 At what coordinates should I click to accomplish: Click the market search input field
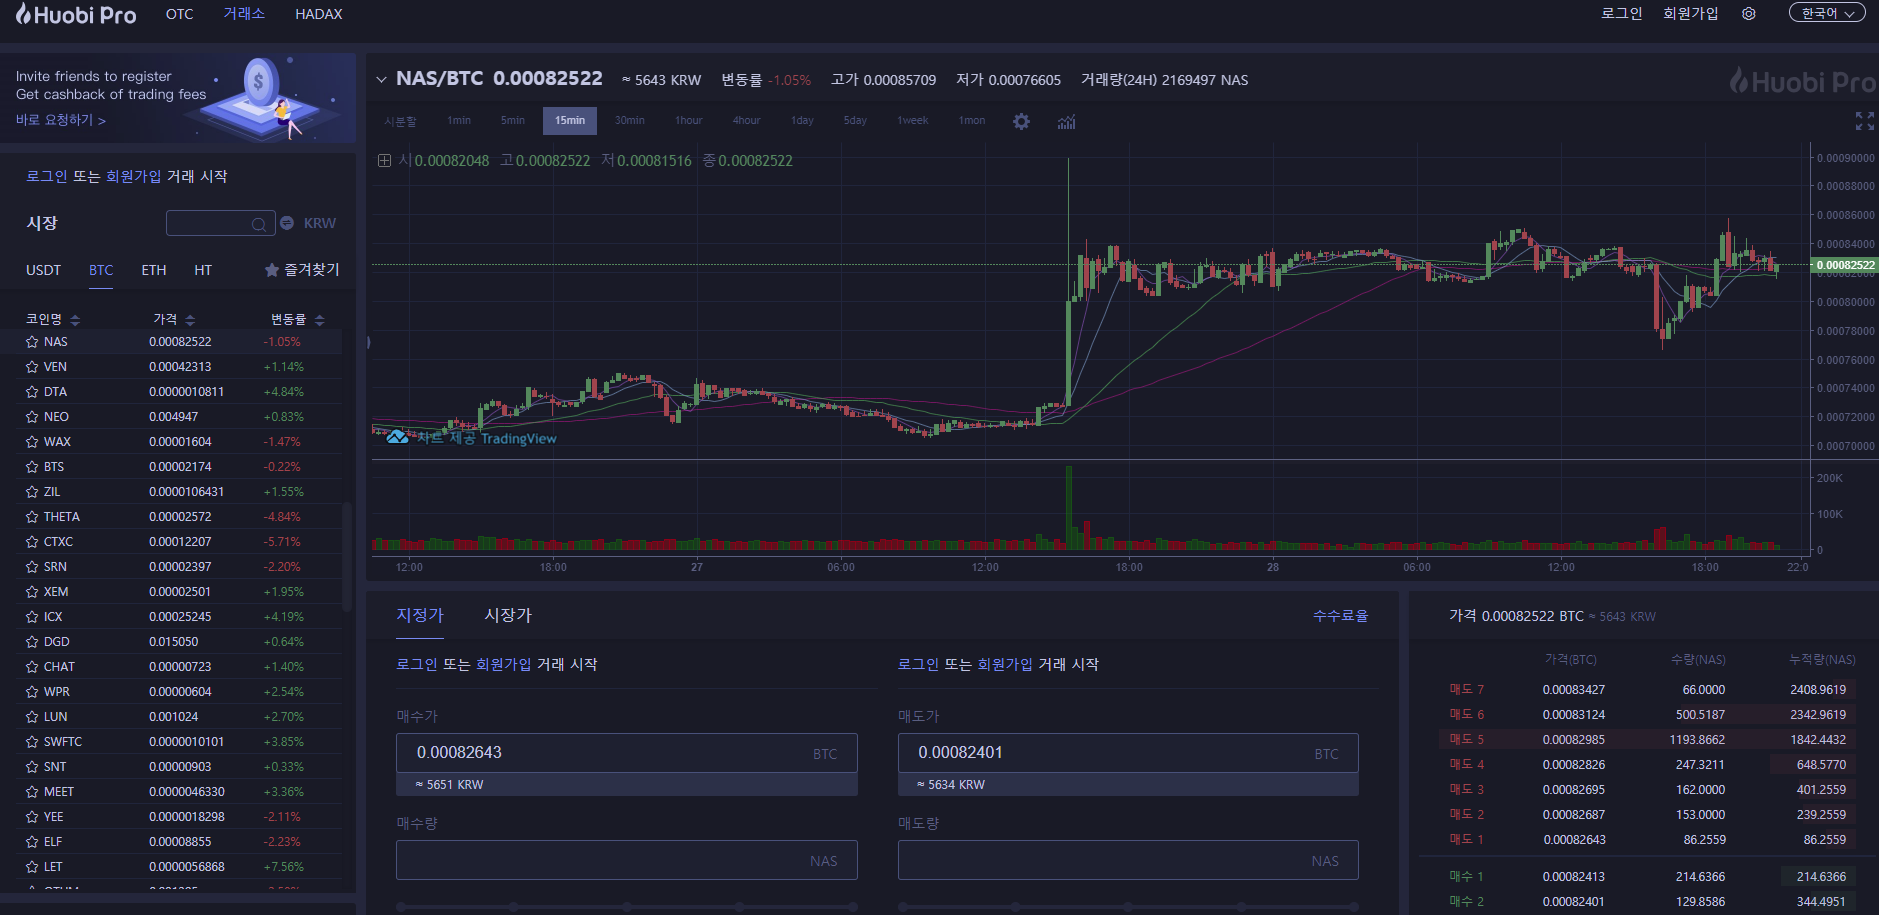221,223
